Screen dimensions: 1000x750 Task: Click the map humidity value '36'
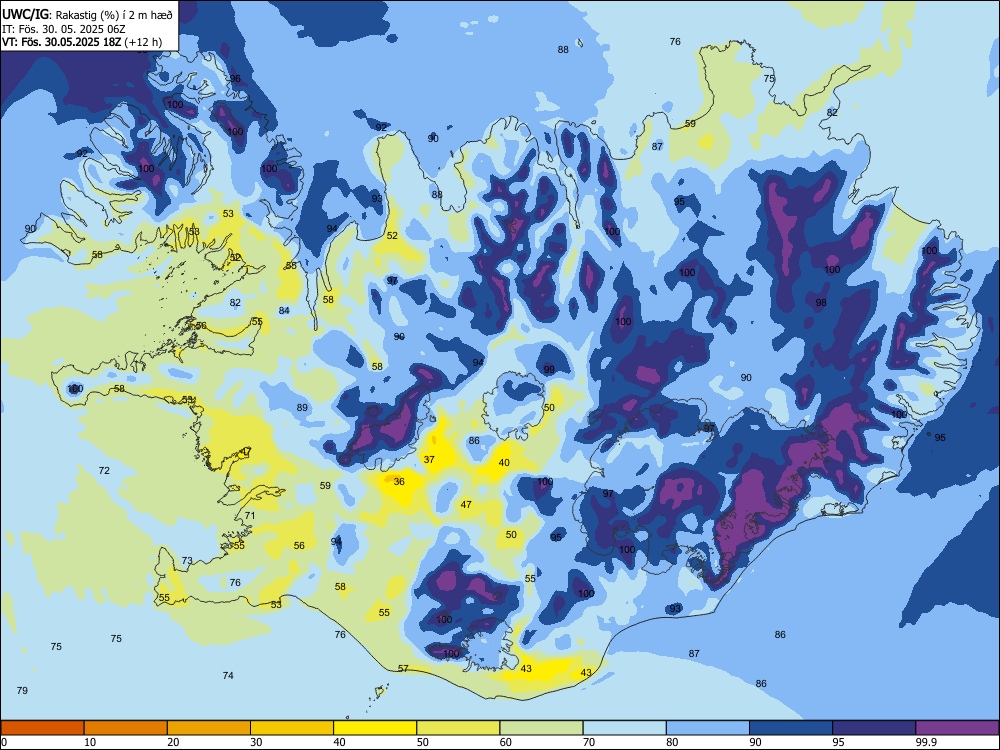399,482
